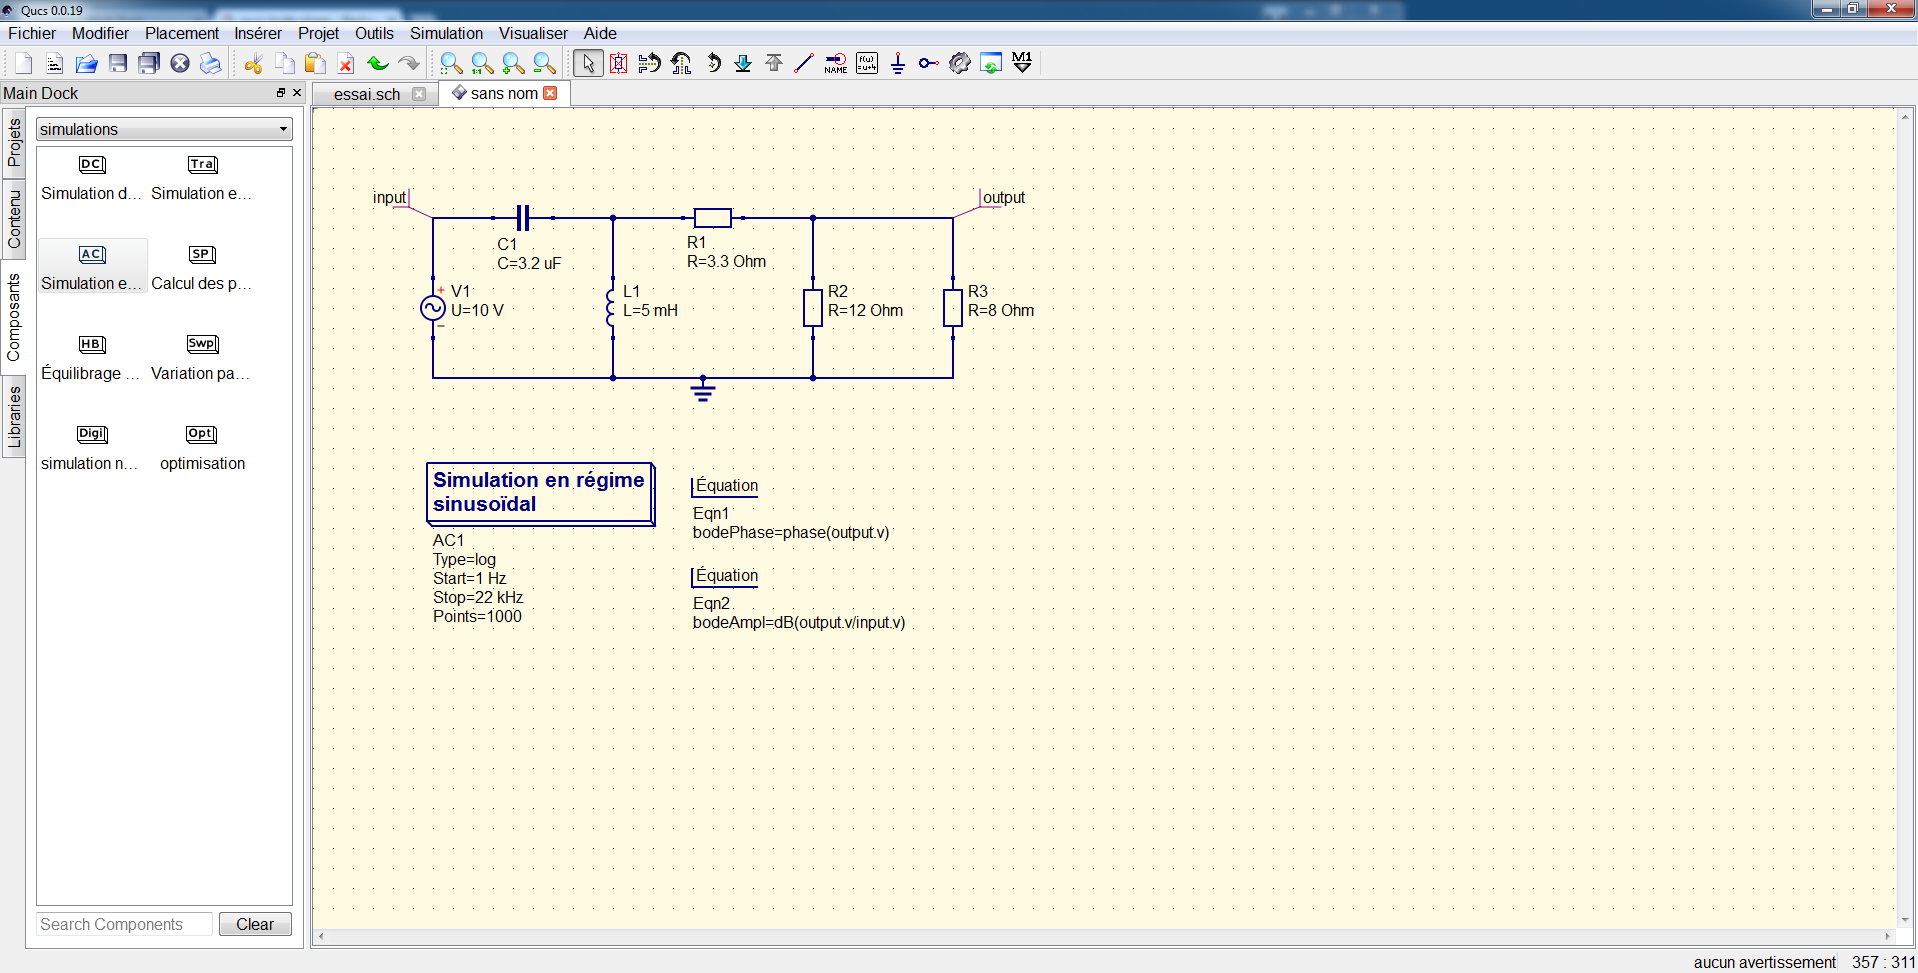Viewport: 1918px width, 973px height.
Task: Open the Fichier menu
Action: click(32, 33)
